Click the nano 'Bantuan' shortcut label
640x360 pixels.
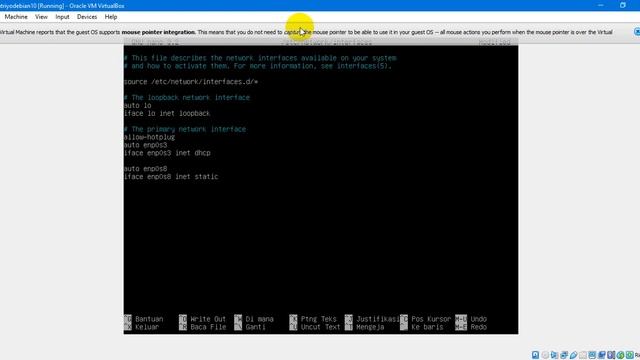[x=149, y=319]
